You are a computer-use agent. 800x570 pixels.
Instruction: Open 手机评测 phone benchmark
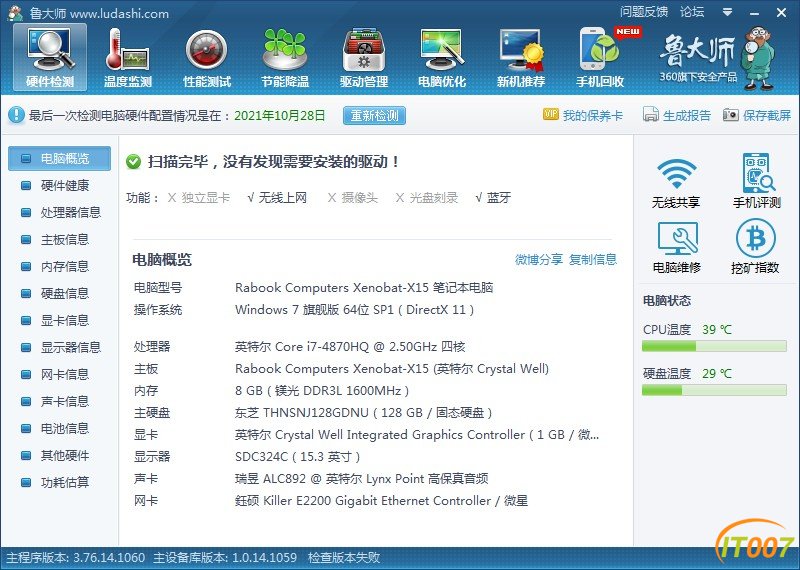757,181
